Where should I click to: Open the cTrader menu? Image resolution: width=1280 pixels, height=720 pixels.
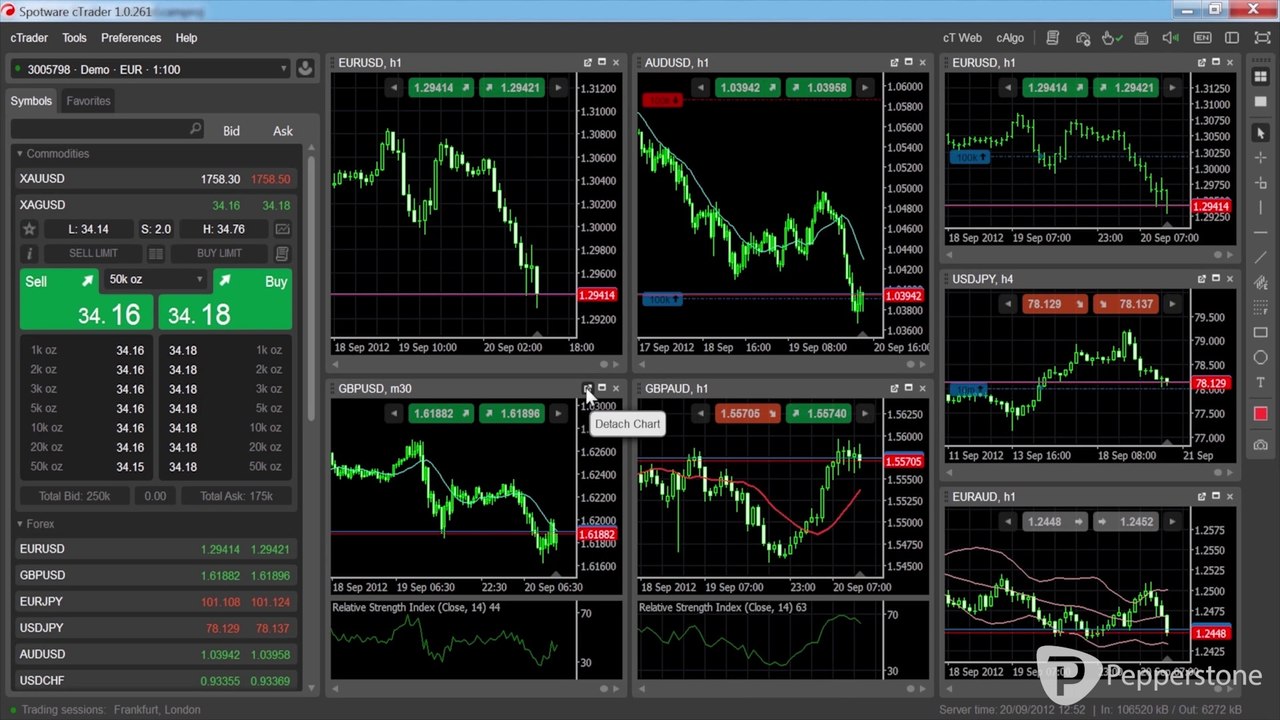(29, 38)
